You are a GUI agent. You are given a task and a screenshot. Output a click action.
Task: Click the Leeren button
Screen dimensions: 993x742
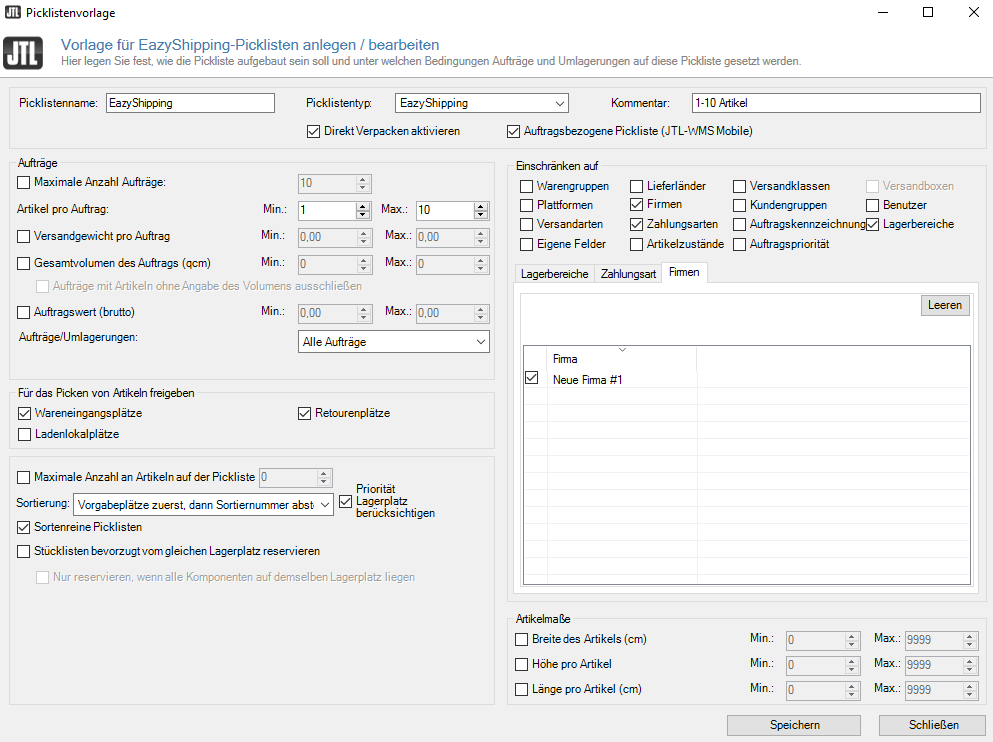click(944, 305)
